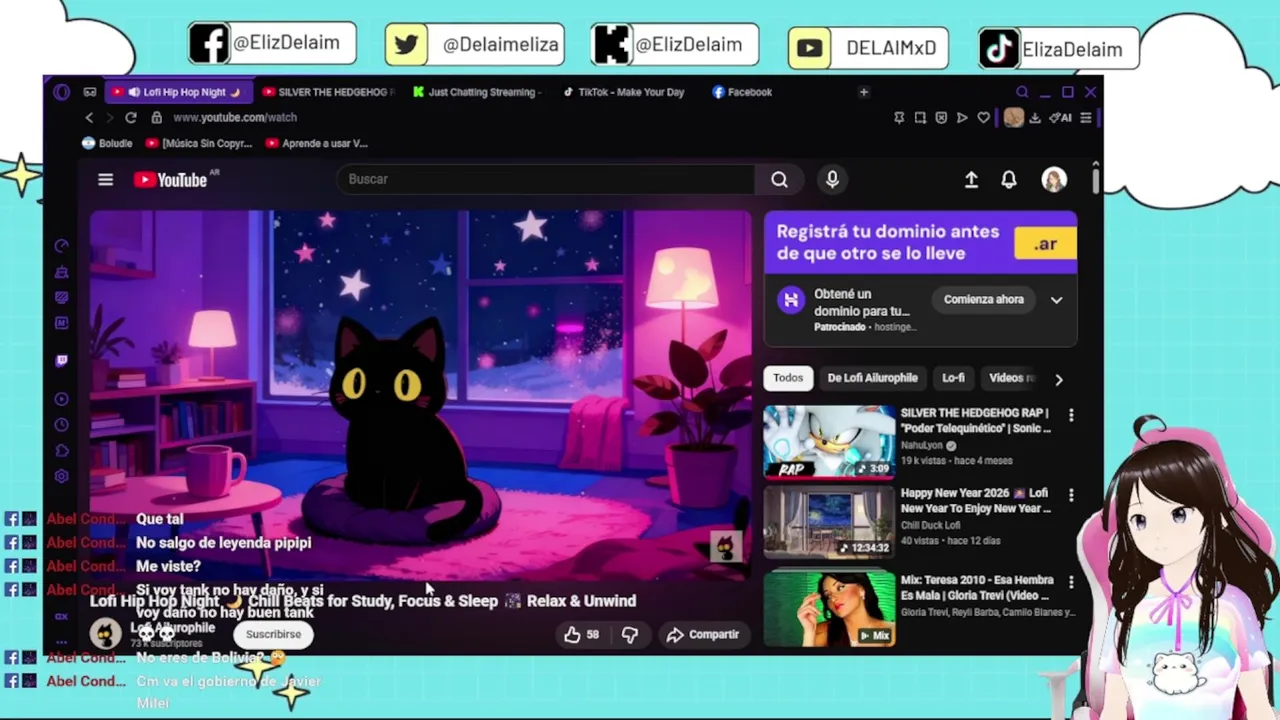This screenshot has height=720, width=1280.
Task: Open the Aprende a usar V... bookmark
Action: click(317, 143)
